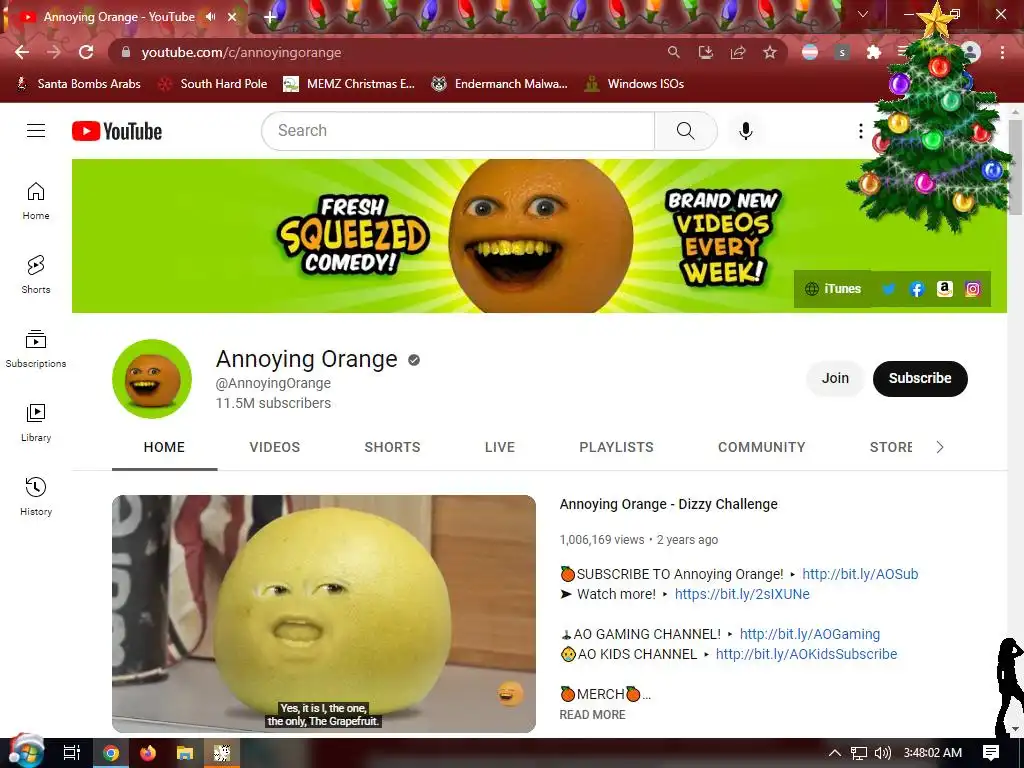Open the Instagram link on banner
The height and width of the screenshot is (768, 1024).
click(x=973, y=289)
